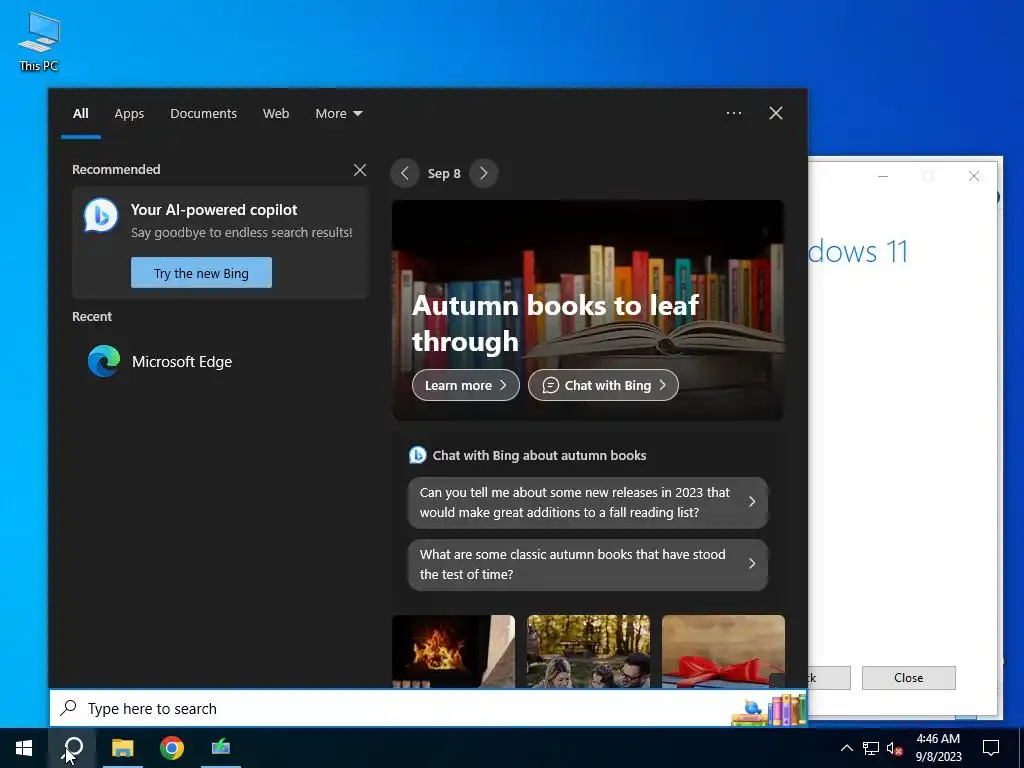Screen dimensions: 1024x768
Task: Switch to the Web search tab
Action: point(276,114)
